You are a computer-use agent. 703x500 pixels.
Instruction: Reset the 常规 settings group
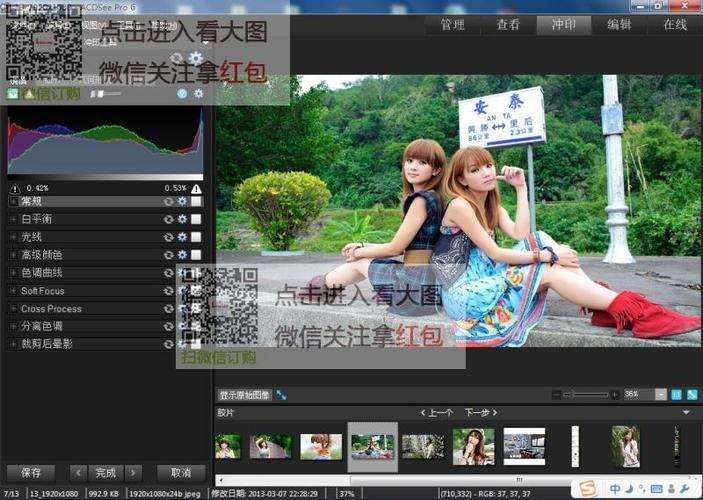169,202
